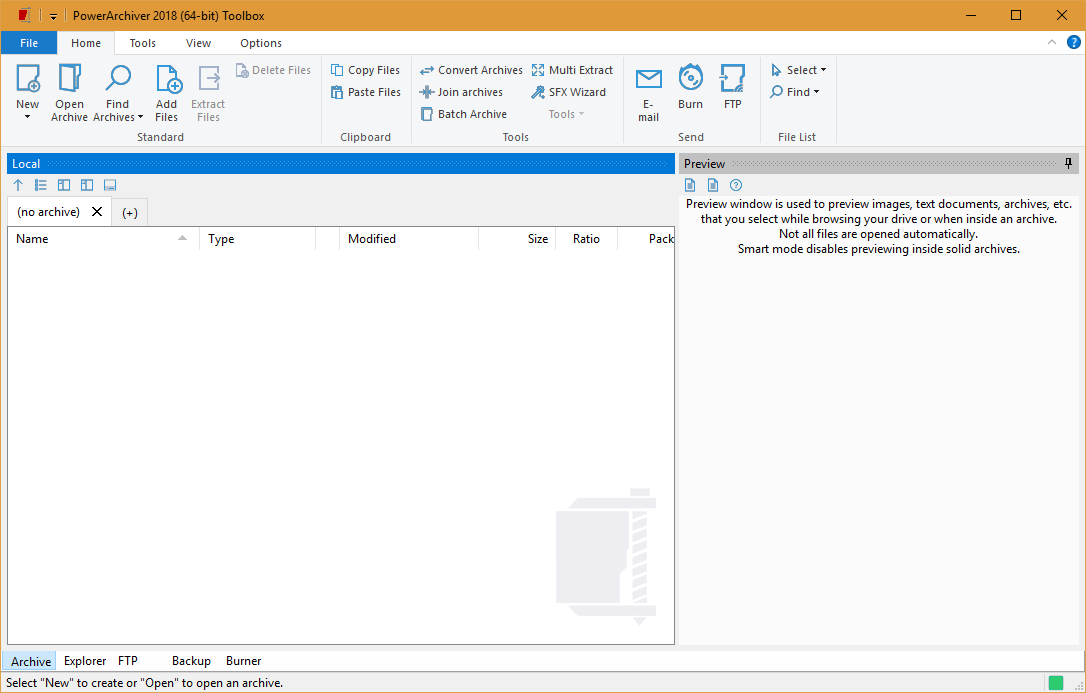1086x693 pixels.
Task: Click the green status indicator square
Action: pyautogui.click(x=1056, y=683)
